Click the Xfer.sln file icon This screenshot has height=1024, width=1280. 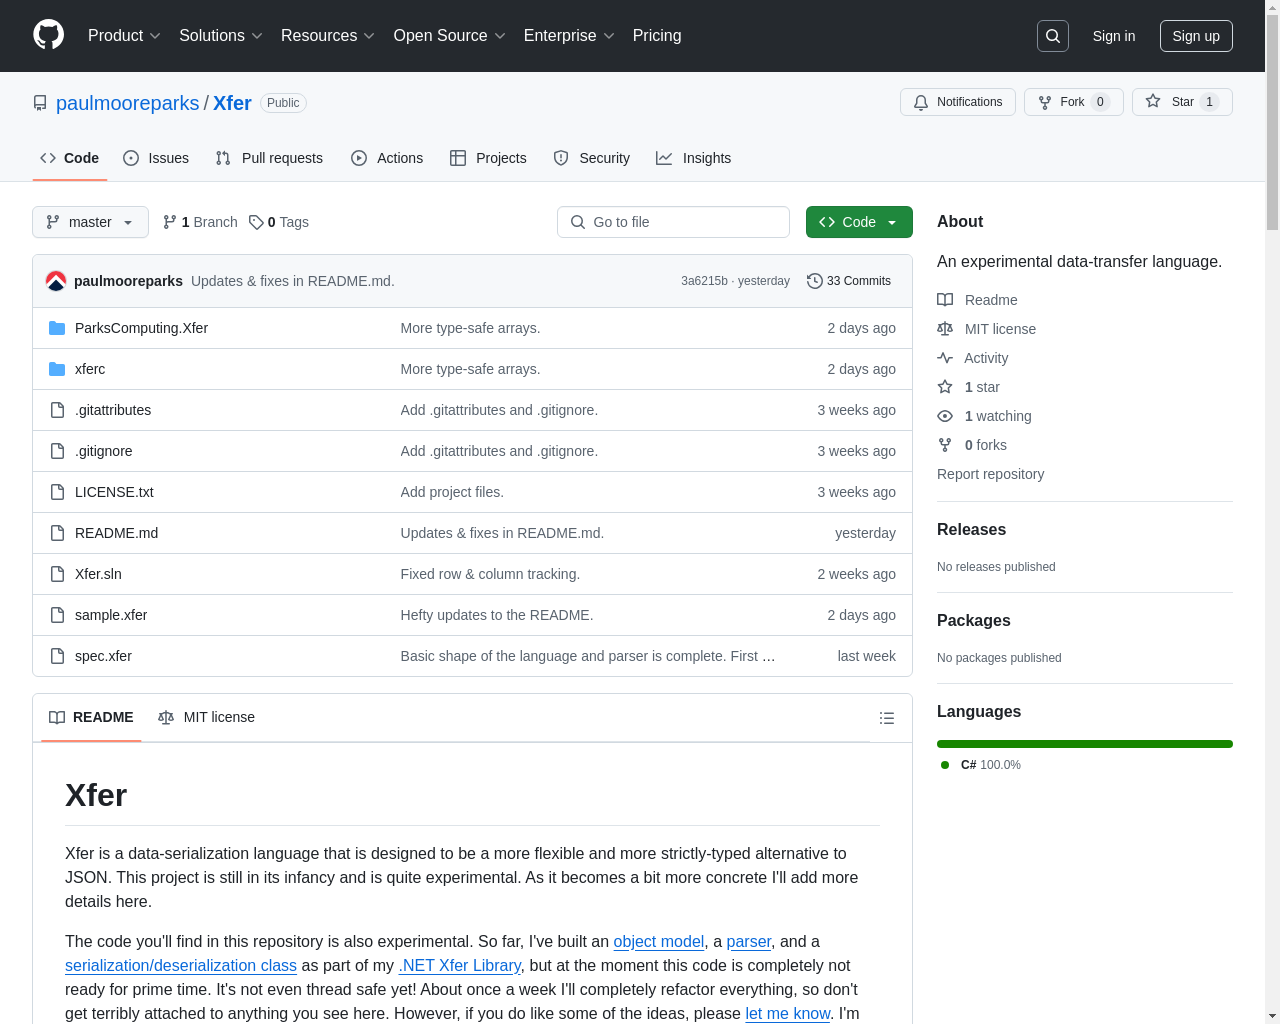click(57, 574)
